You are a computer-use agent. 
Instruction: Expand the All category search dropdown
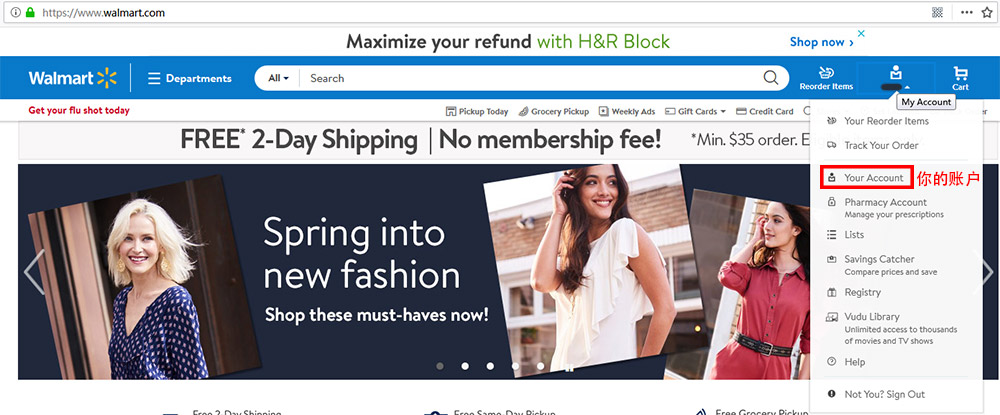[x=278, y=78]
